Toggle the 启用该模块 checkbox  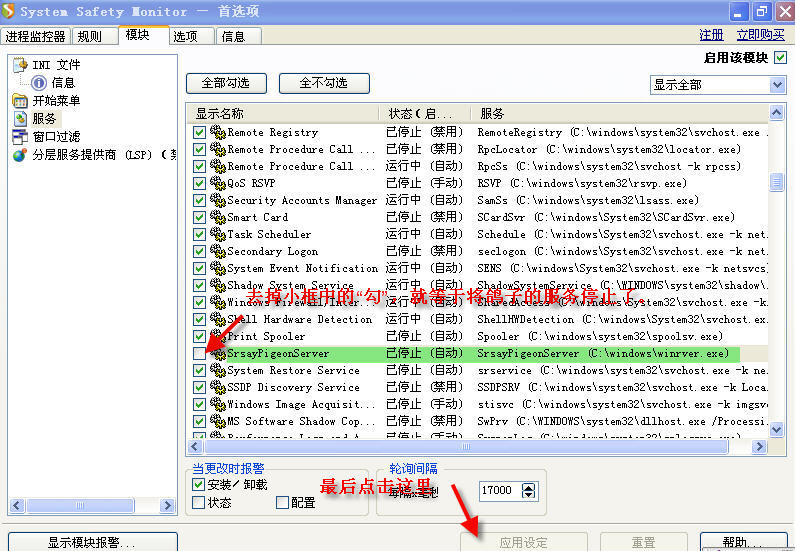780,58
